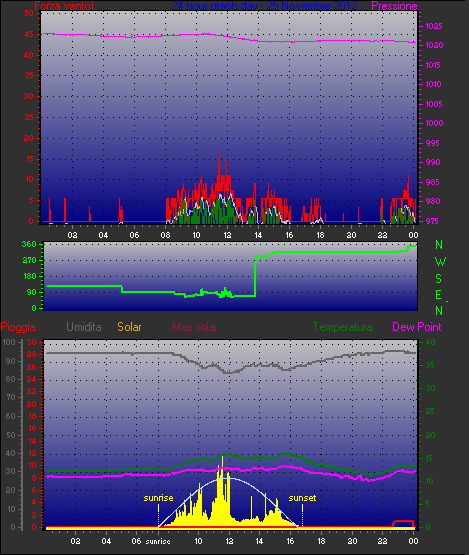The height and width of the screenshot is (555, 469).
Task: Click the yellow solar radiation peak
Action: click(222, 471)
